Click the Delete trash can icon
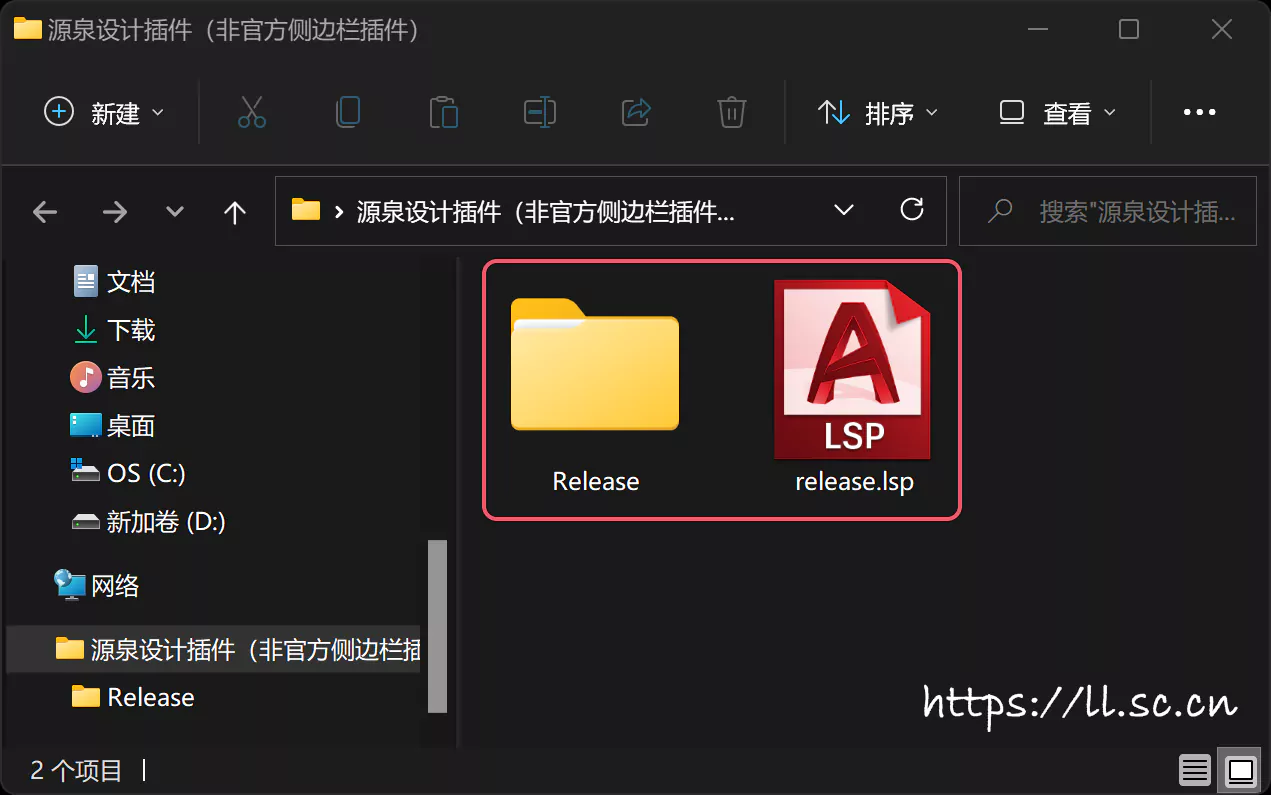Image resolution: width=1271 pixels, height=795 pixels. (x=732, y=112)
